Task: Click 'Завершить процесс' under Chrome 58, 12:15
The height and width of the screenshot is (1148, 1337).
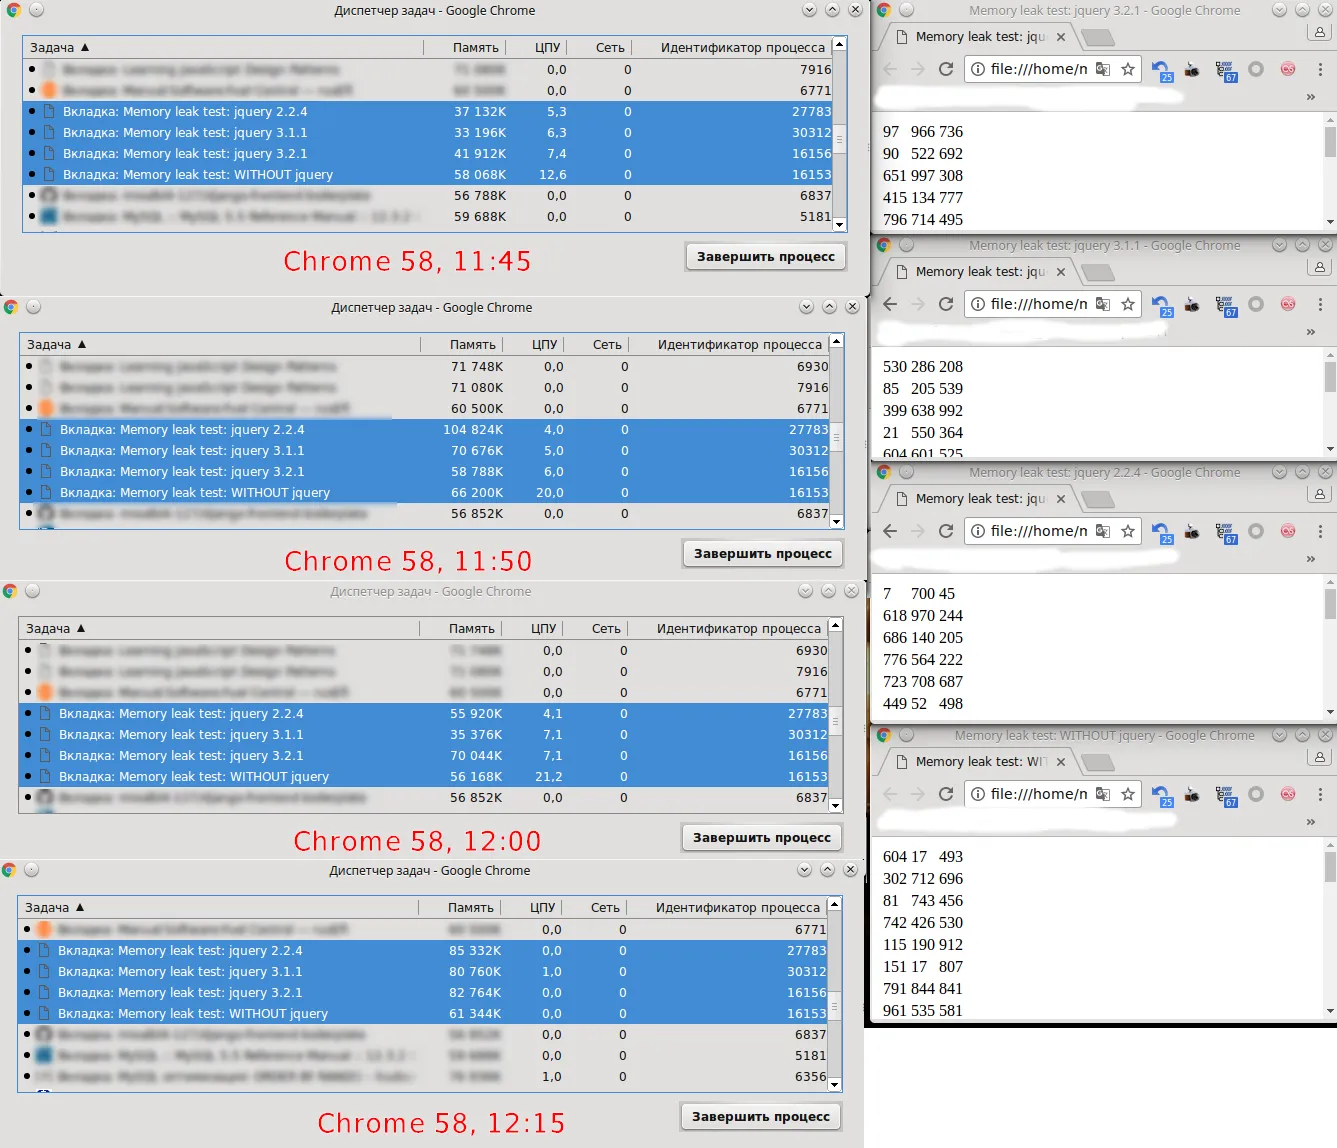Action: pyautogui.click(x=761, y=1117)
